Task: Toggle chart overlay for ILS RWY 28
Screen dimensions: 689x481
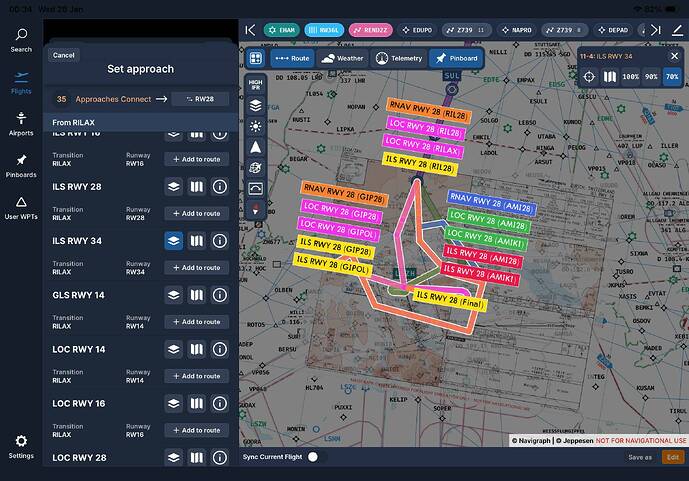Action: (x=174, y=187)
